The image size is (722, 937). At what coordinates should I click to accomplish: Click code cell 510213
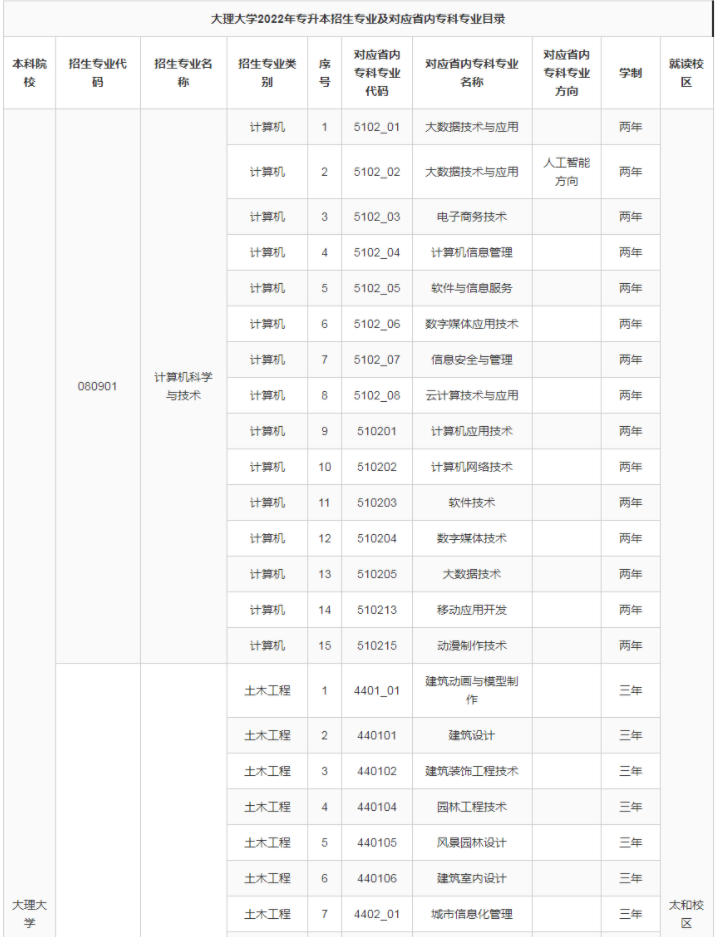[x=377, y=610]
